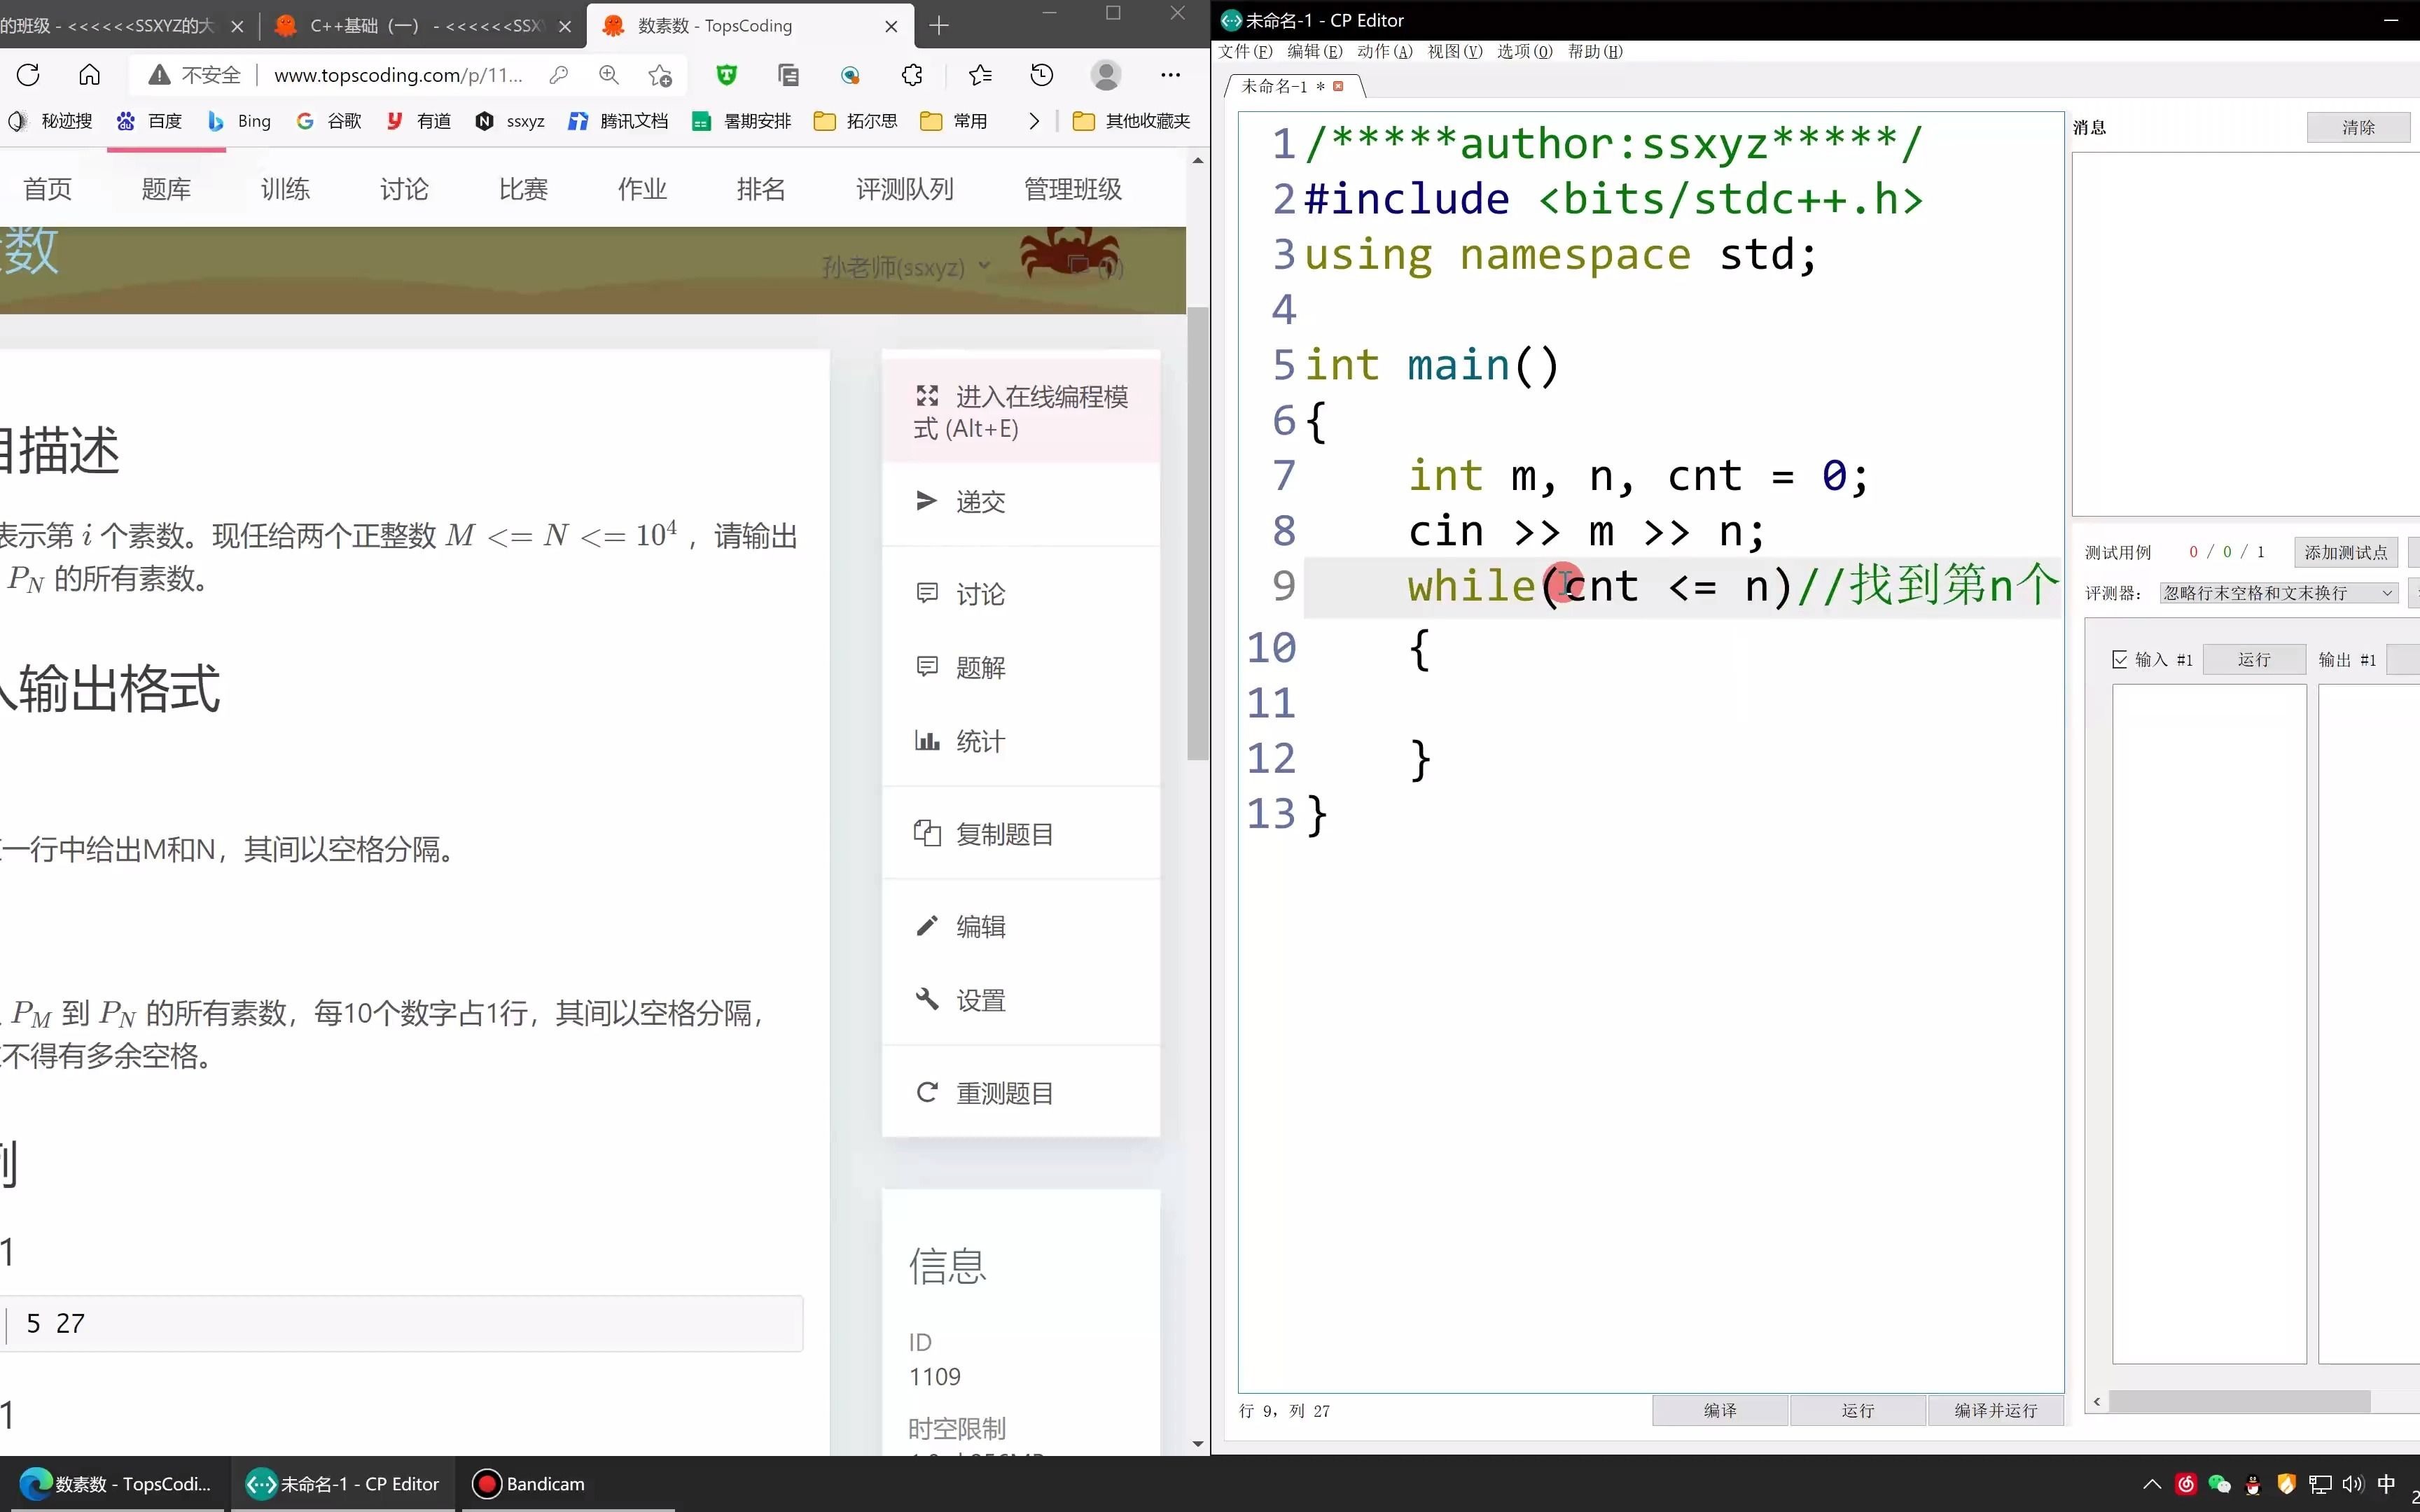Image resolution: width=2420 pixels, height=1512 pixels.
Task: Click the add-to-favorites star icon
Action: tap(660, 75)
